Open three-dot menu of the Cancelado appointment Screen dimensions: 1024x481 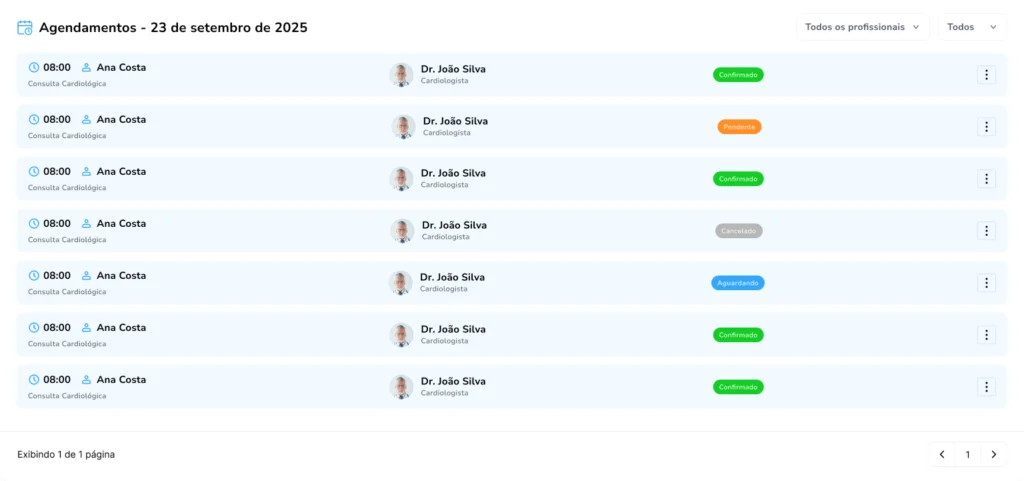click(986, 231)
